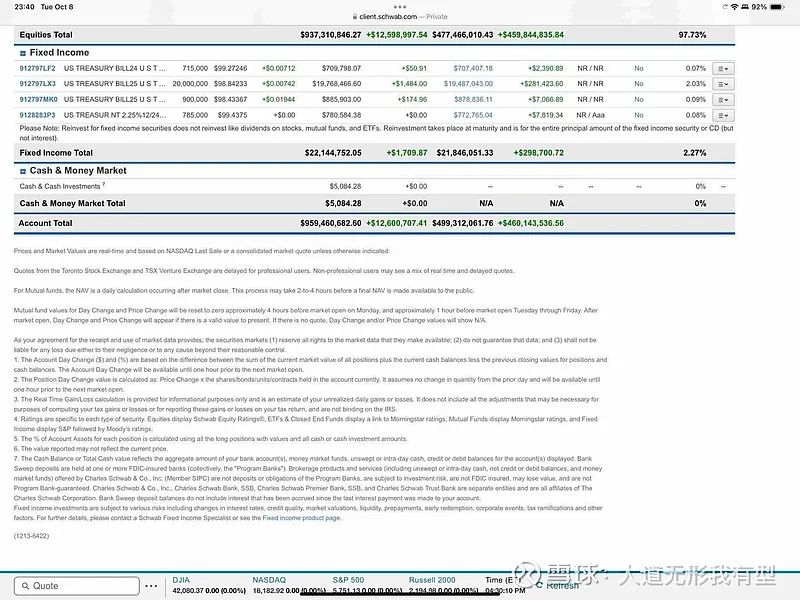Select the Account Total value $959,460,682.60
This screenshot has width=800, height=600.
pyautogui.click(x=331, y=223)
